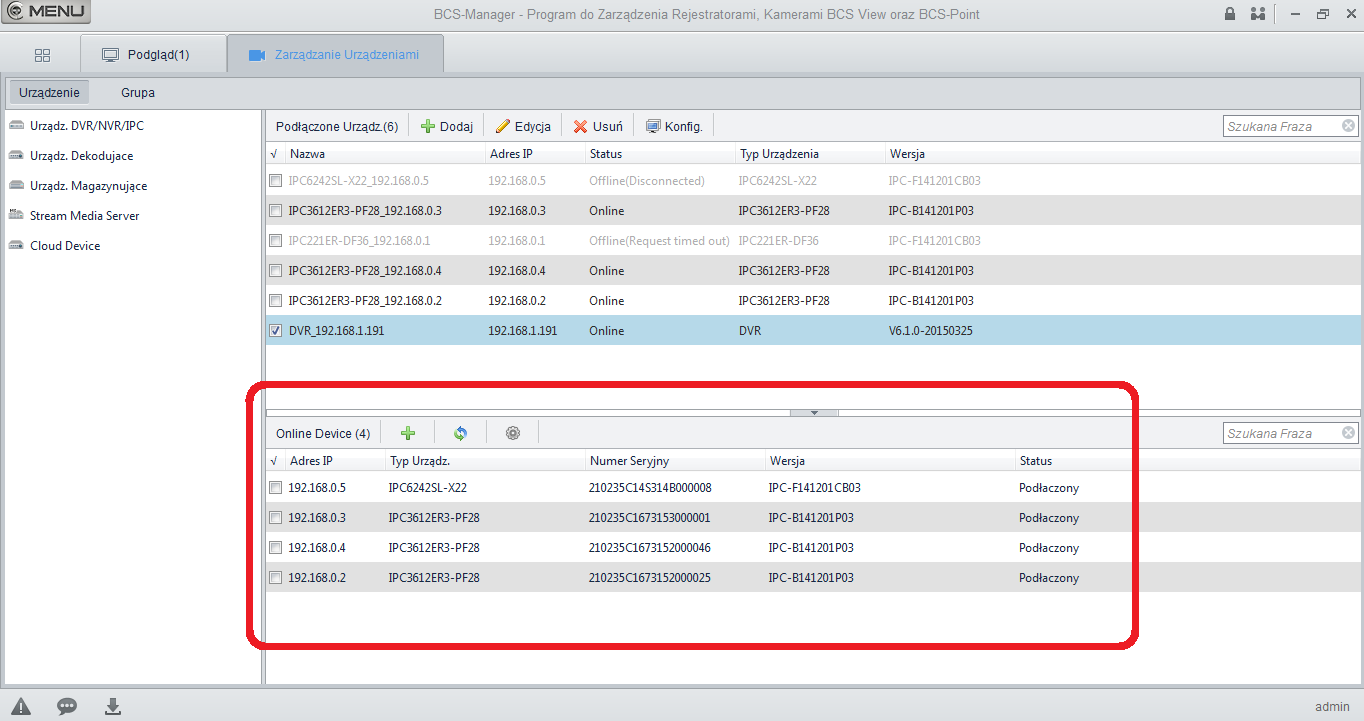Screen dimensions: 1364x721
Task: Check online device 192.168.0.3 checkbox
Action: point(275,518)
